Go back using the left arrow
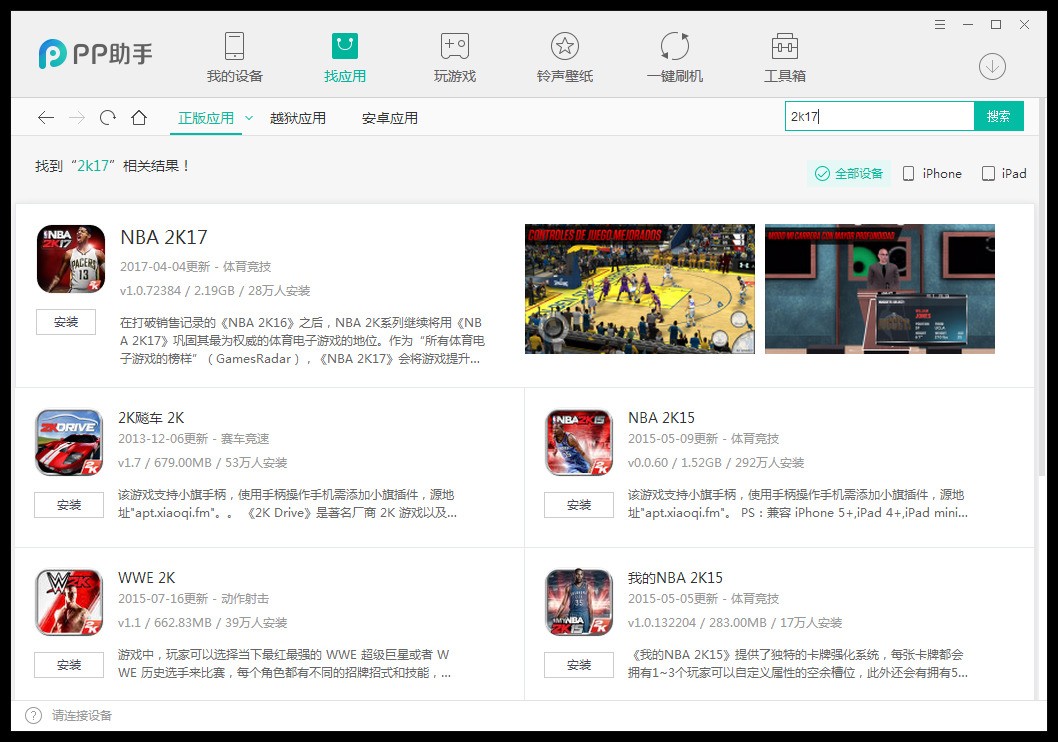The width and height of the screenshot is (1058, 742). 46,118
